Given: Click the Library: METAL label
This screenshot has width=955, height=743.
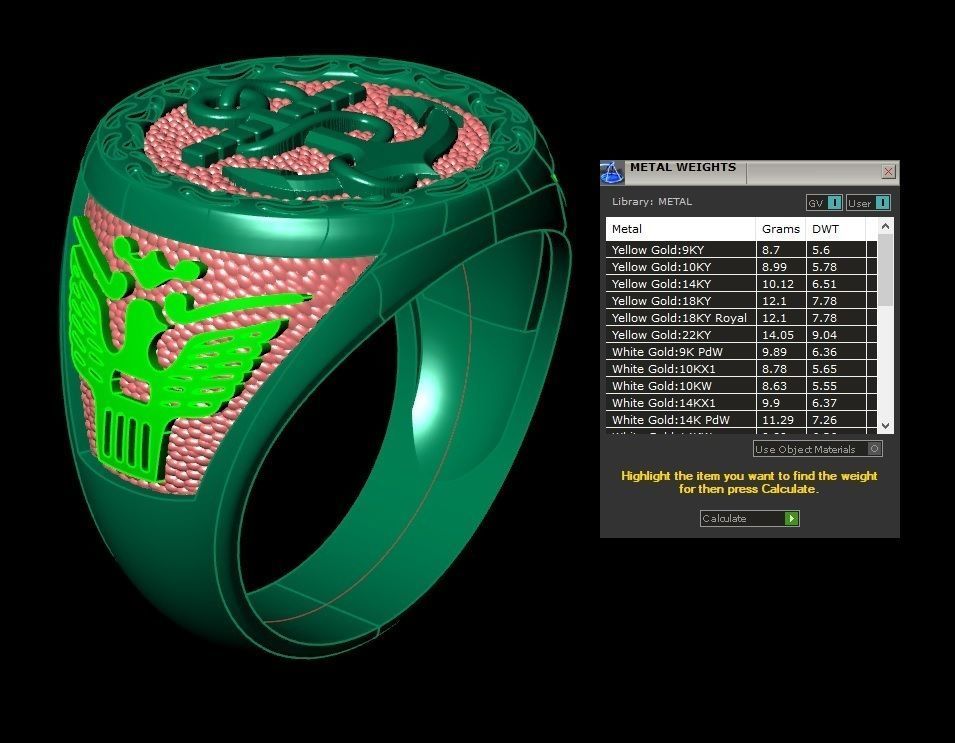Looking at the screenshot, I should click(x=652, y=202).
